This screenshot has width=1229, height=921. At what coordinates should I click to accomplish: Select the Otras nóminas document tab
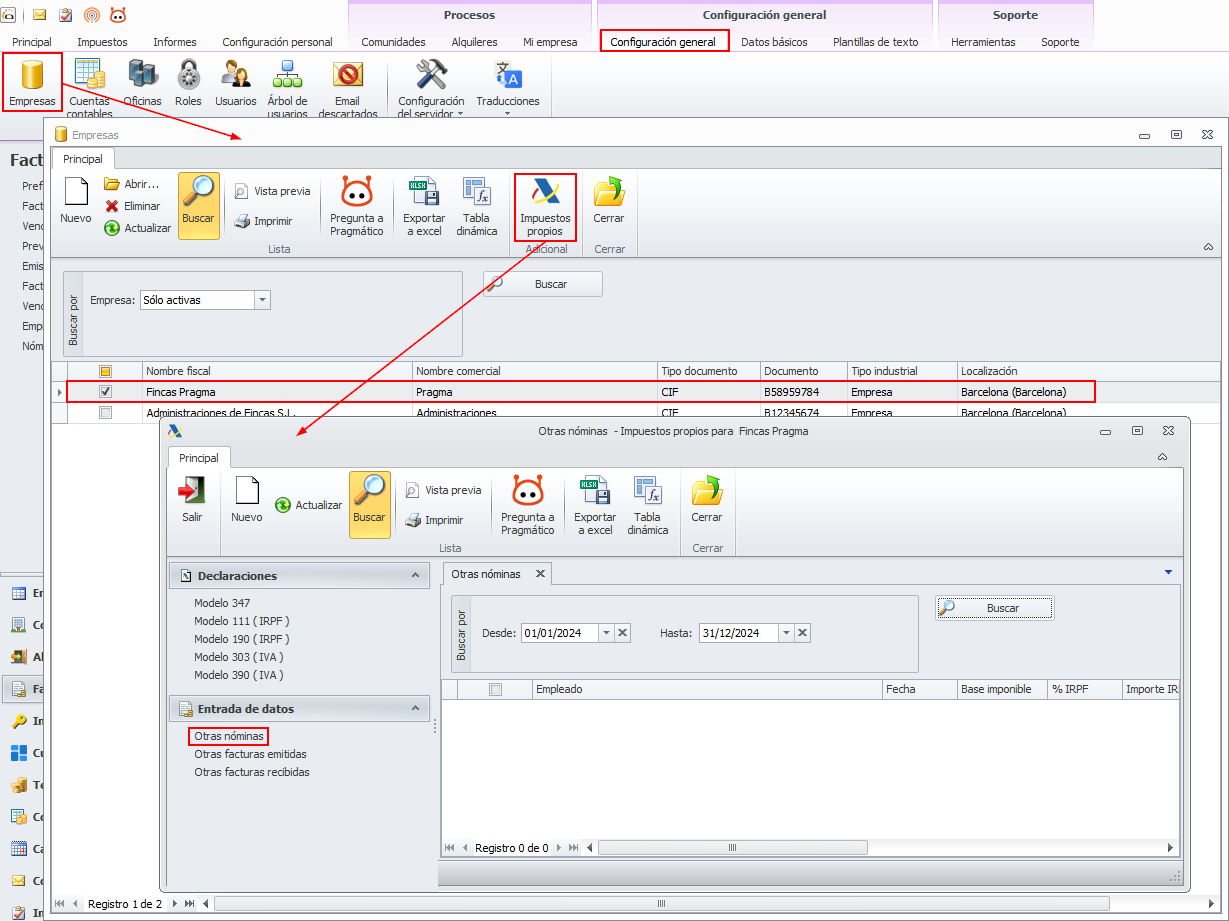486,574
